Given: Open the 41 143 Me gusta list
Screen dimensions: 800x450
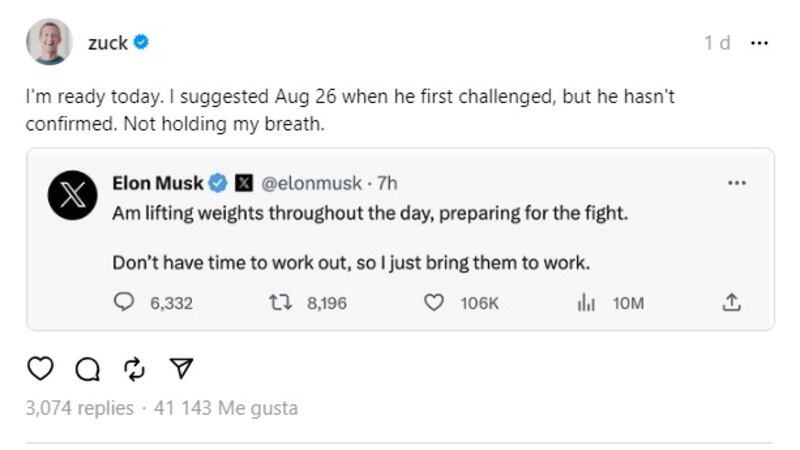Looking at the screenshot, I should coord(224,408).
